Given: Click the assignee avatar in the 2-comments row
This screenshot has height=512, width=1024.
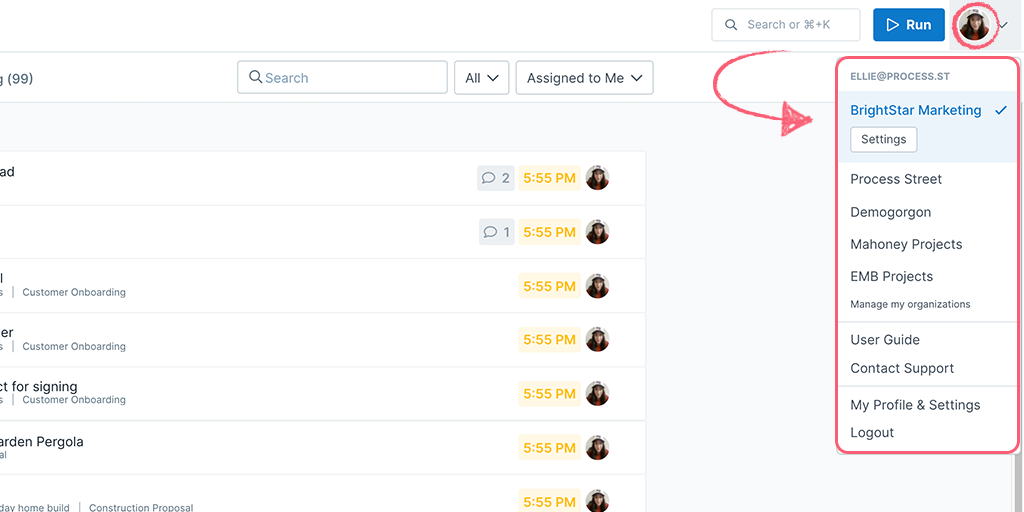Looking at the screenshot, I should point(597,178).
